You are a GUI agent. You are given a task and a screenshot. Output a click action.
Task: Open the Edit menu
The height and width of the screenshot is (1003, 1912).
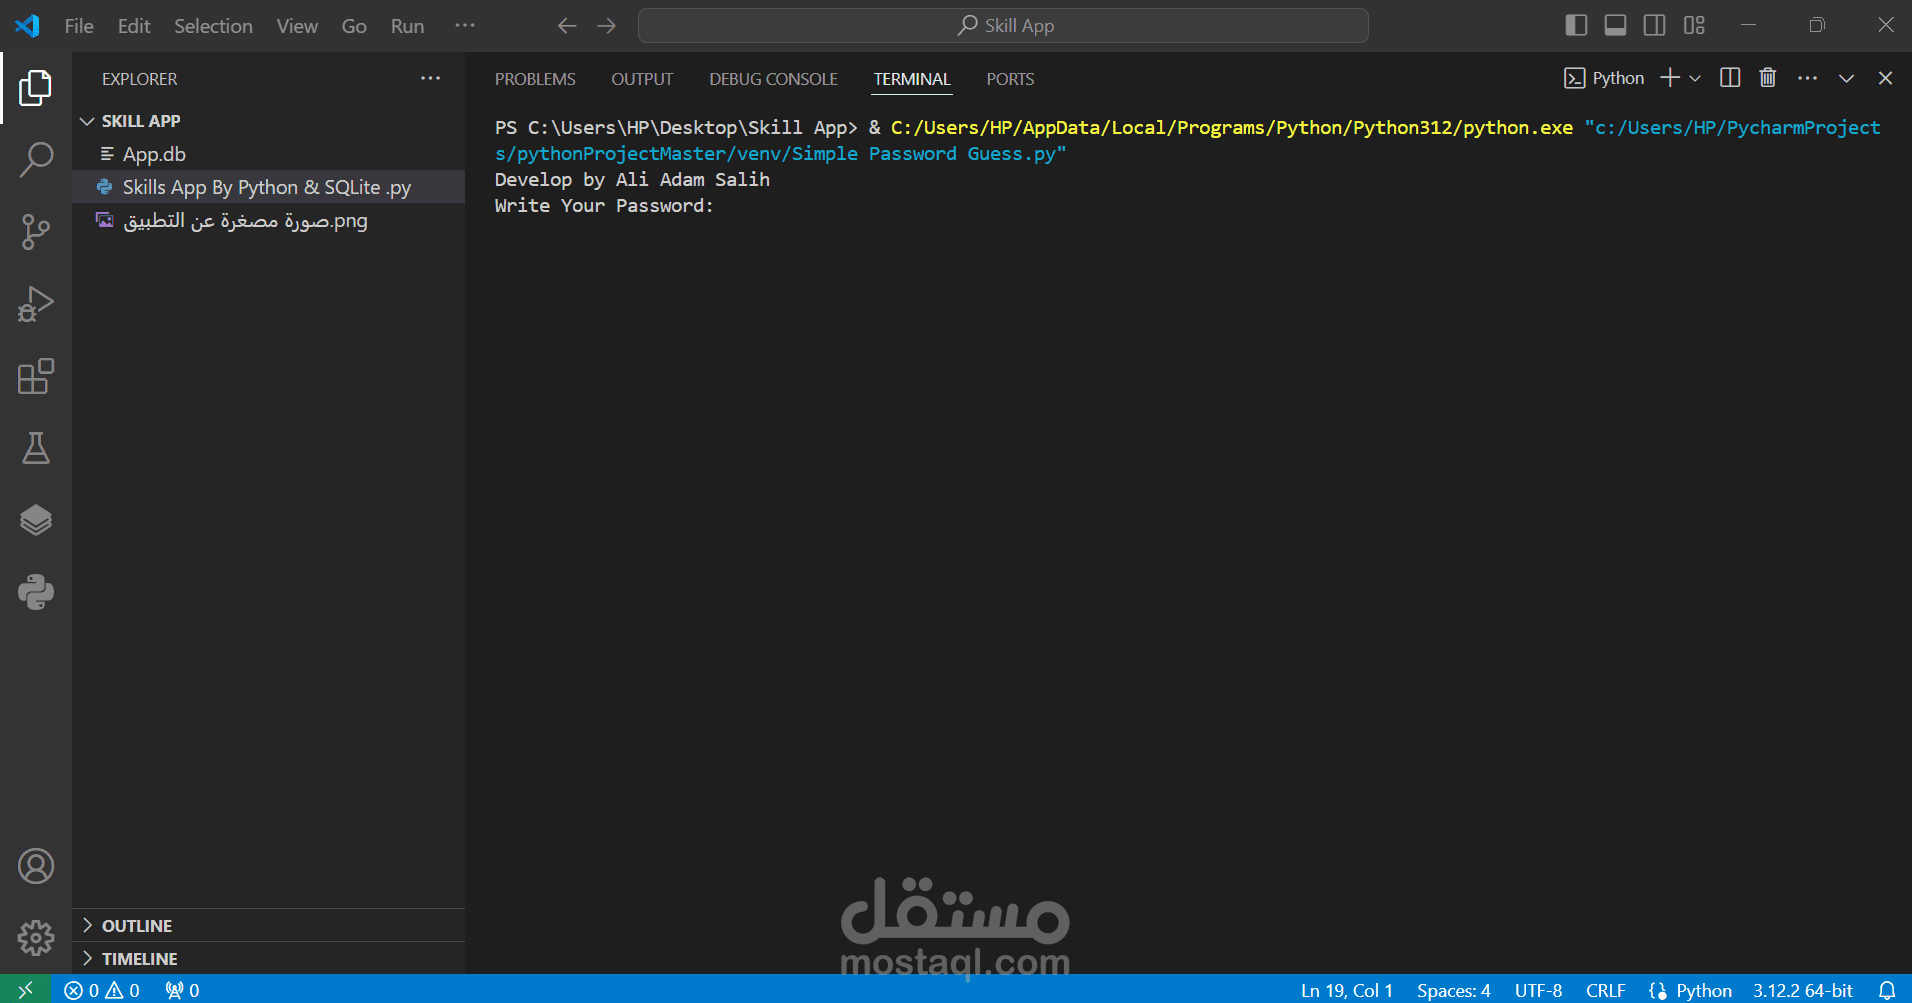[134, 26]
